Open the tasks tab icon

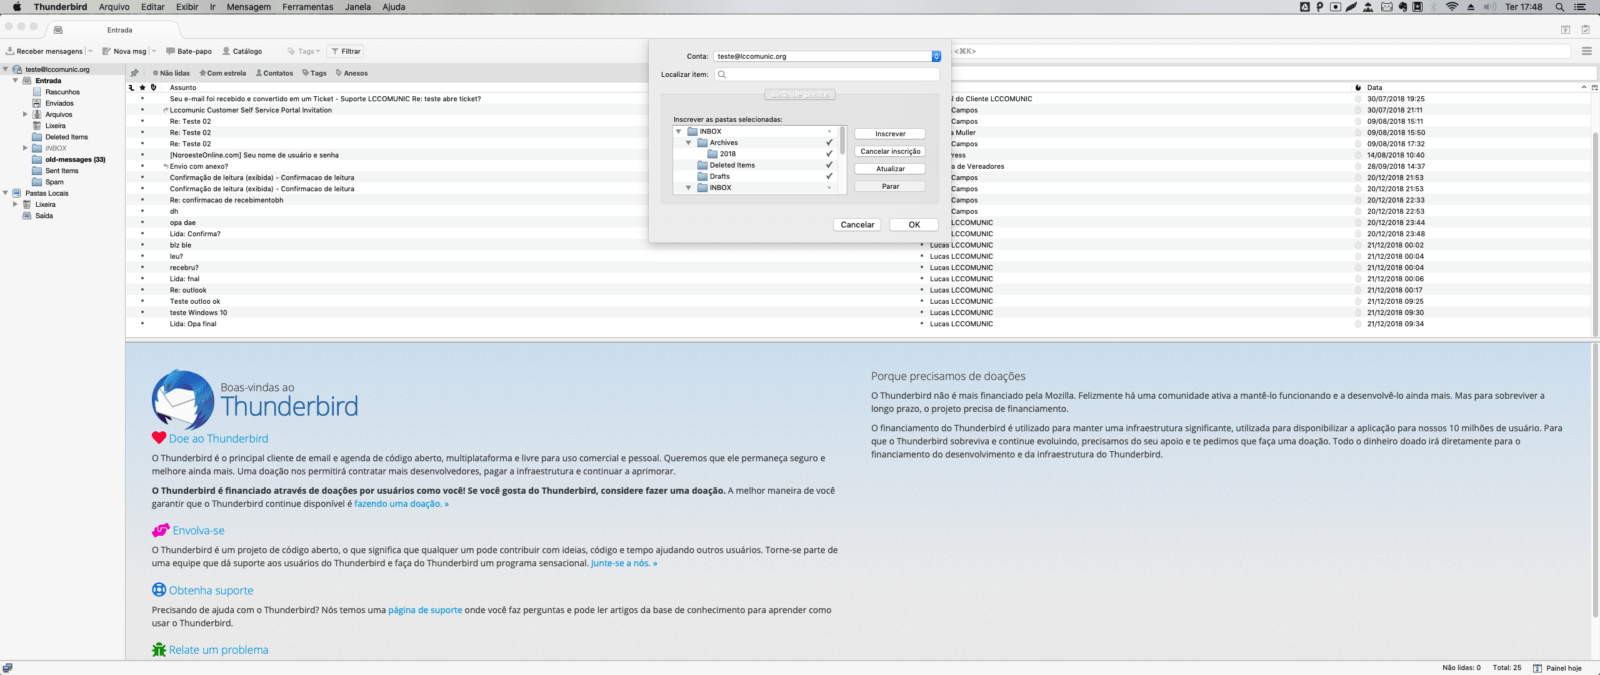coord(1585,30)
